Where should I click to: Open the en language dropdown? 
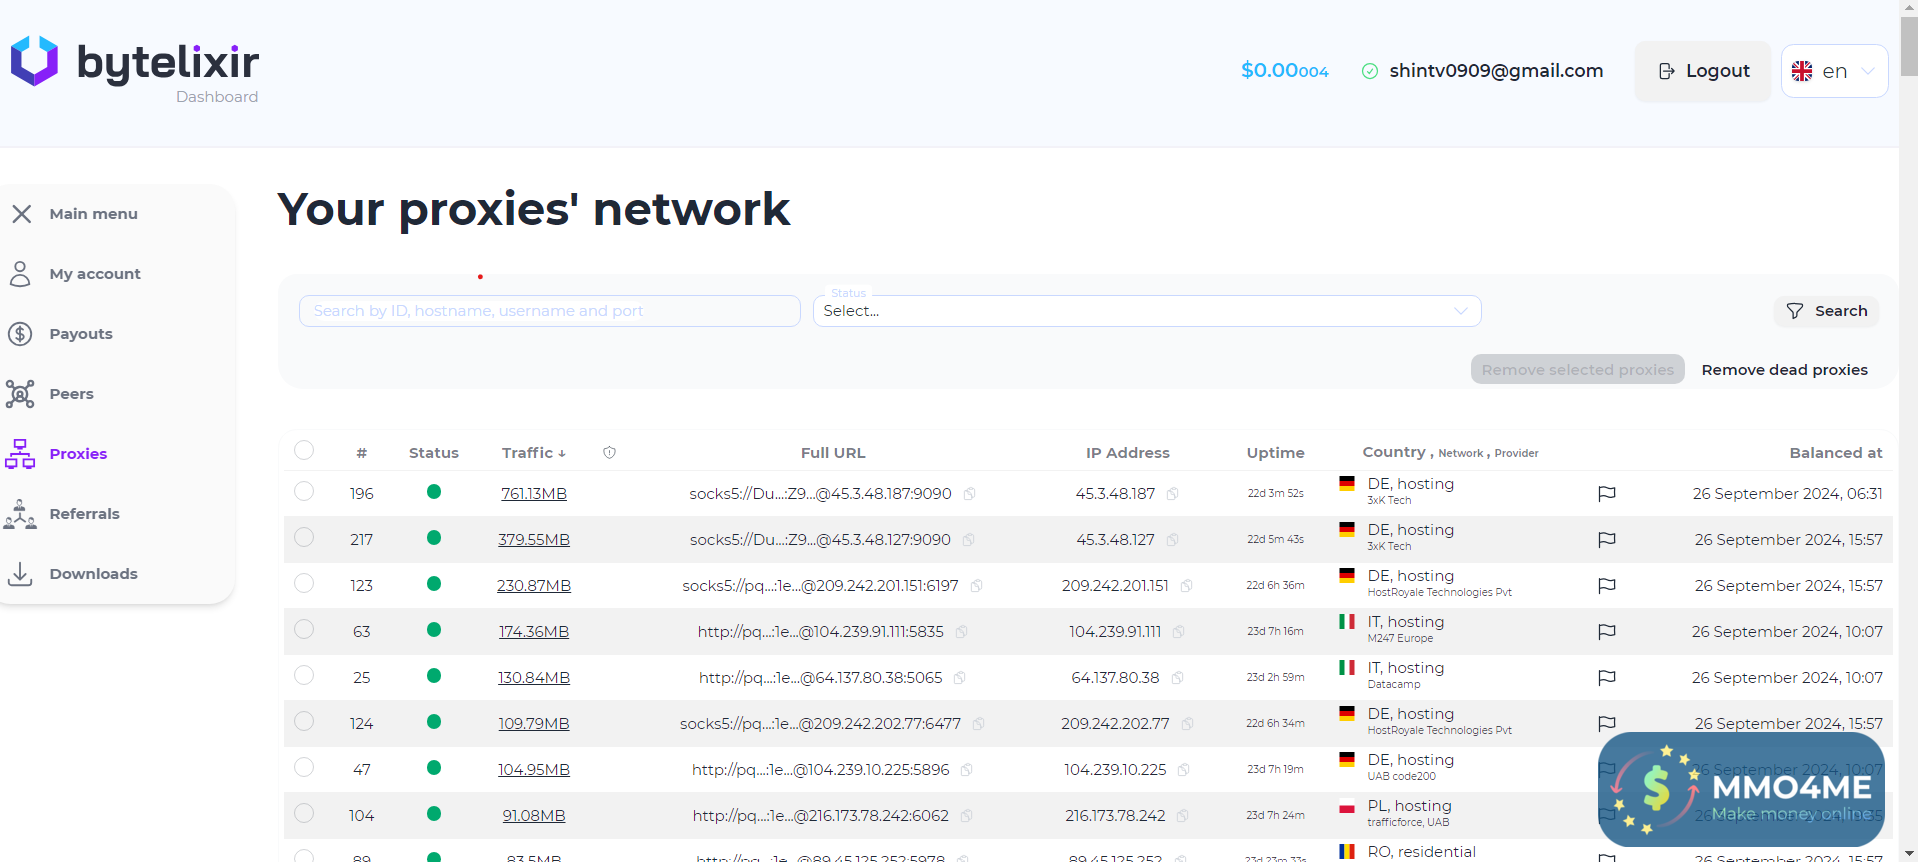1834,71
